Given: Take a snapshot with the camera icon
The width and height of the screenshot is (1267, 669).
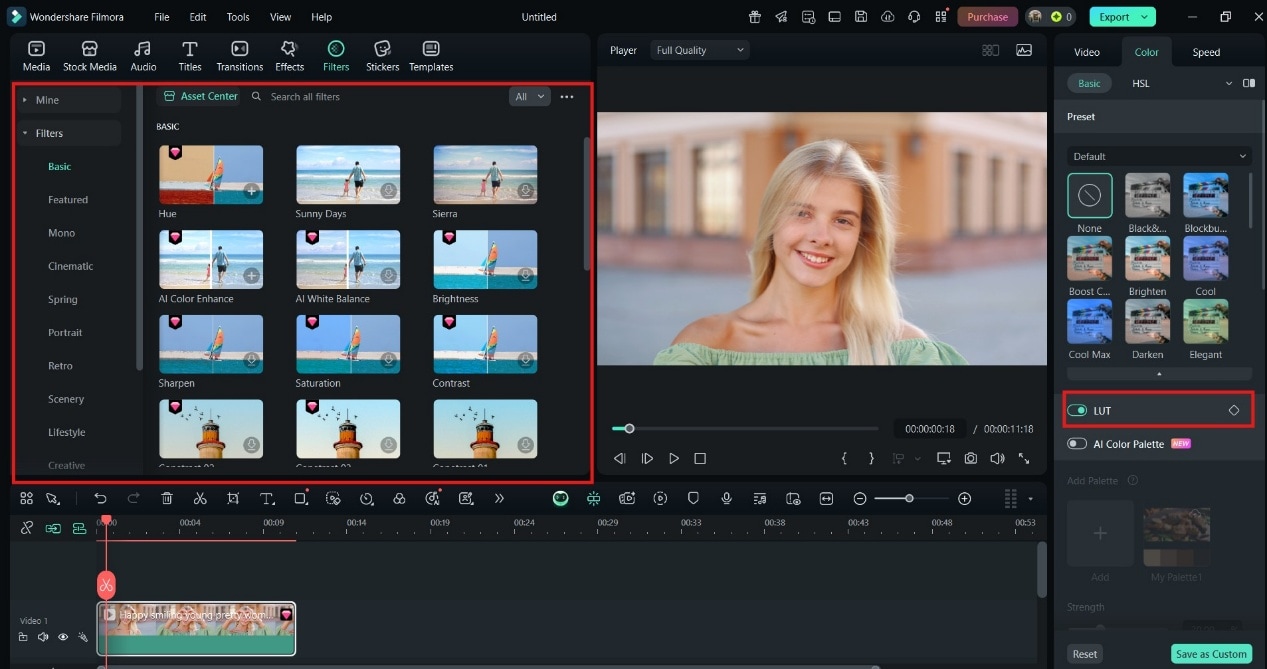Looking at the screenshot, I should (x=971, y=458).
